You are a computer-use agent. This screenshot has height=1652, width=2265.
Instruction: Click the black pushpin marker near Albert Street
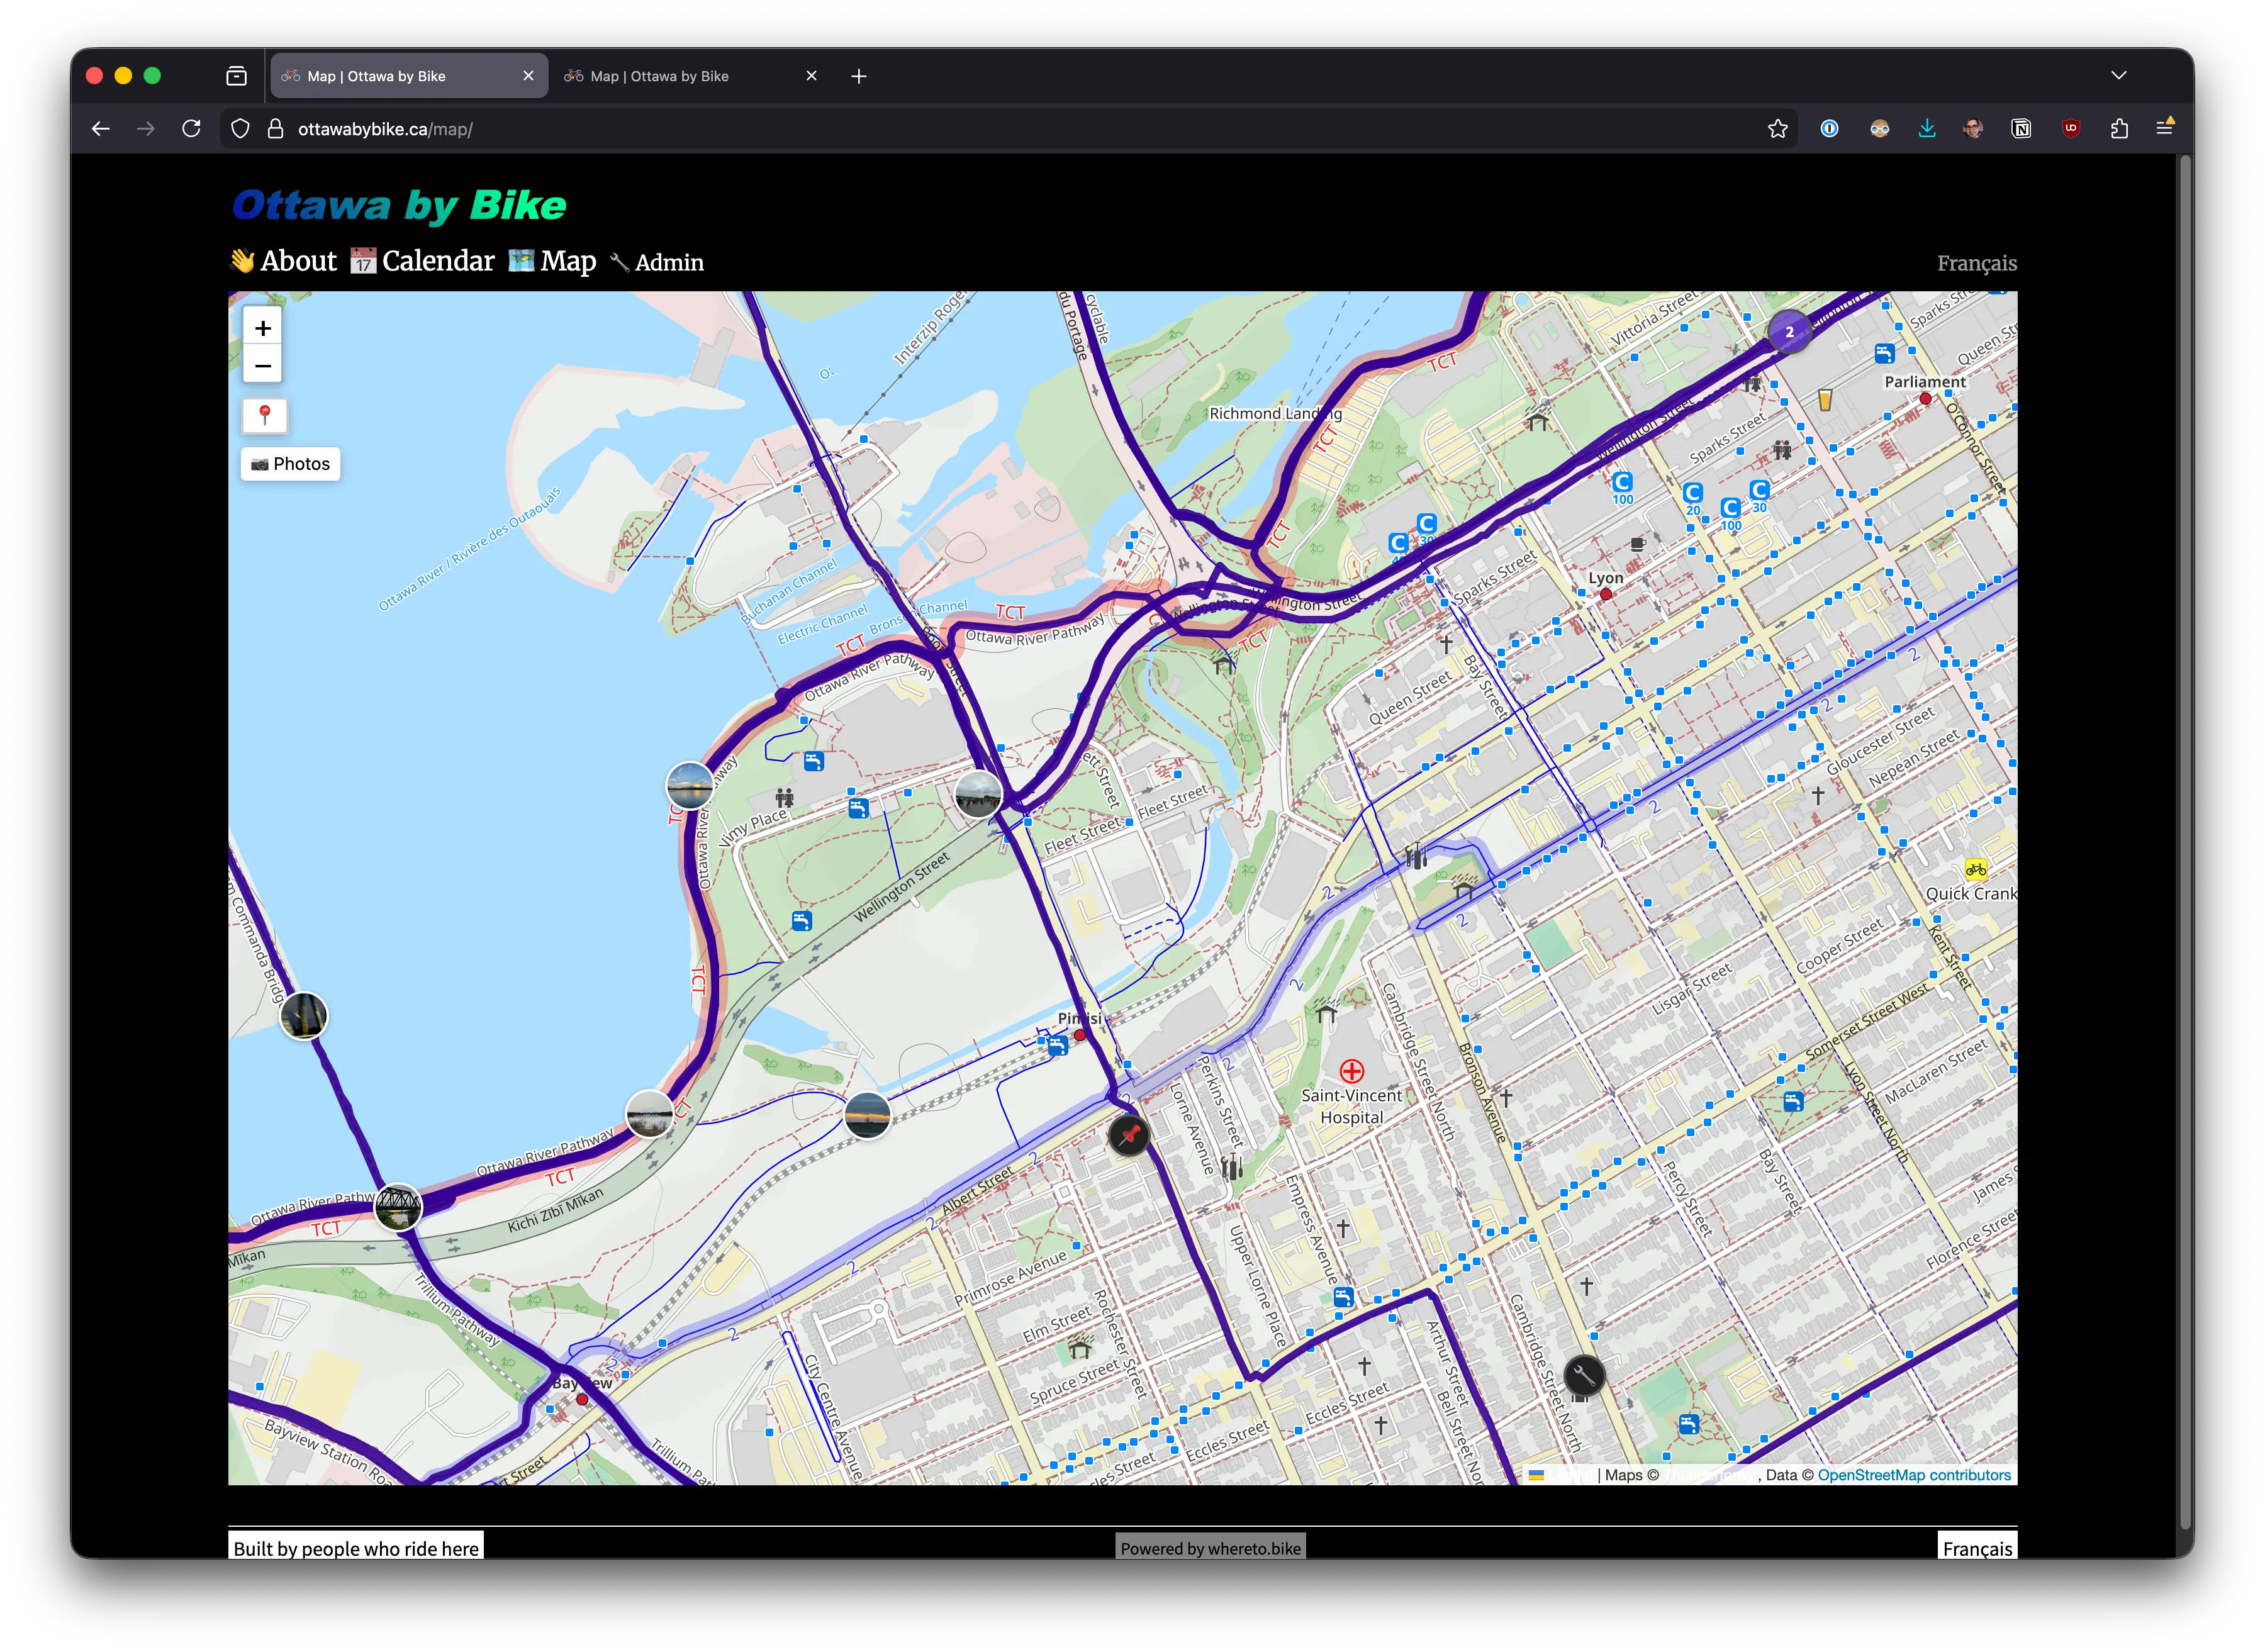tap(1129, 1136)
